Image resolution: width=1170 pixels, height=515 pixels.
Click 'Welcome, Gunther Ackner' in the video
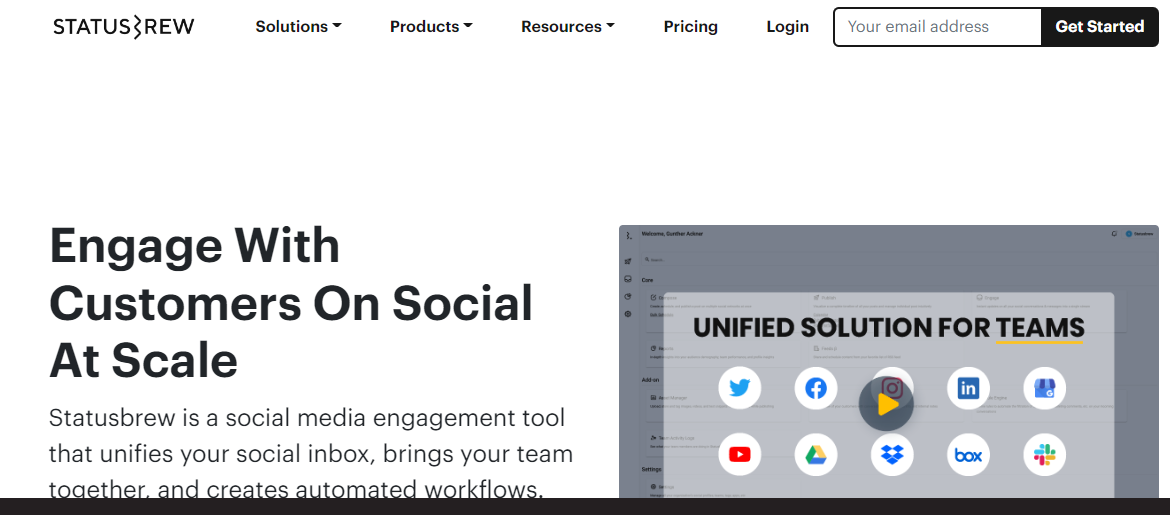pyautogui.click(x=672, y=234)
